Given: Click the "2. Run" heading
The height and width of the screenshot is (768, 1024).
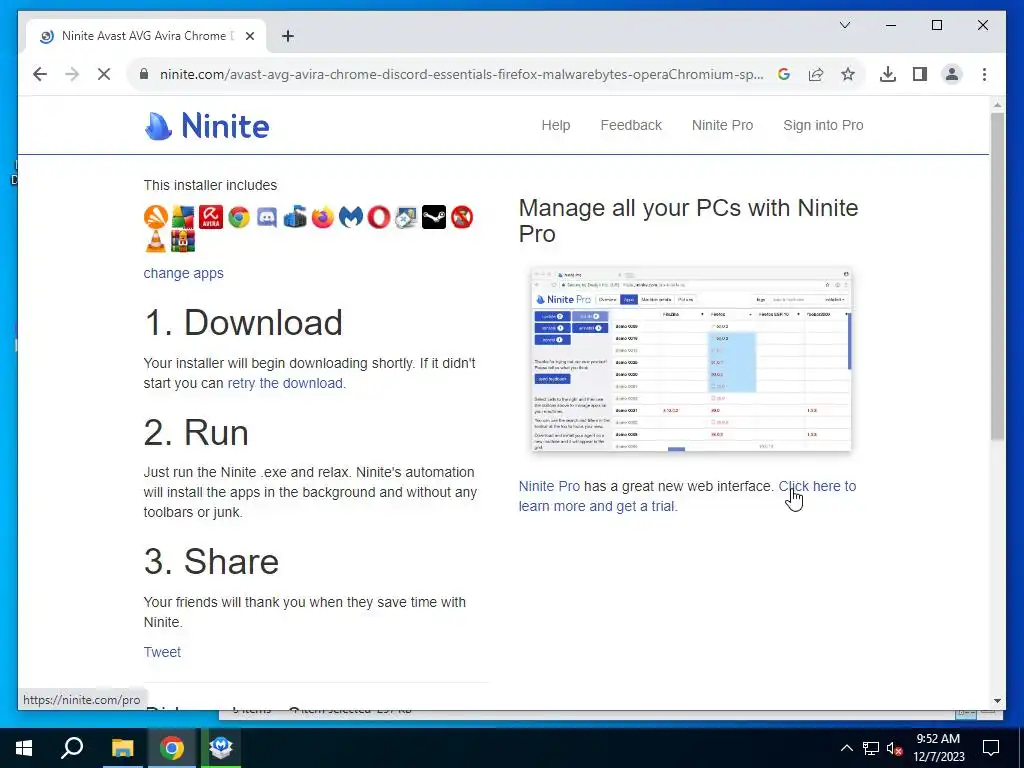Looking at the screenshot, I should tap(196, 432).
